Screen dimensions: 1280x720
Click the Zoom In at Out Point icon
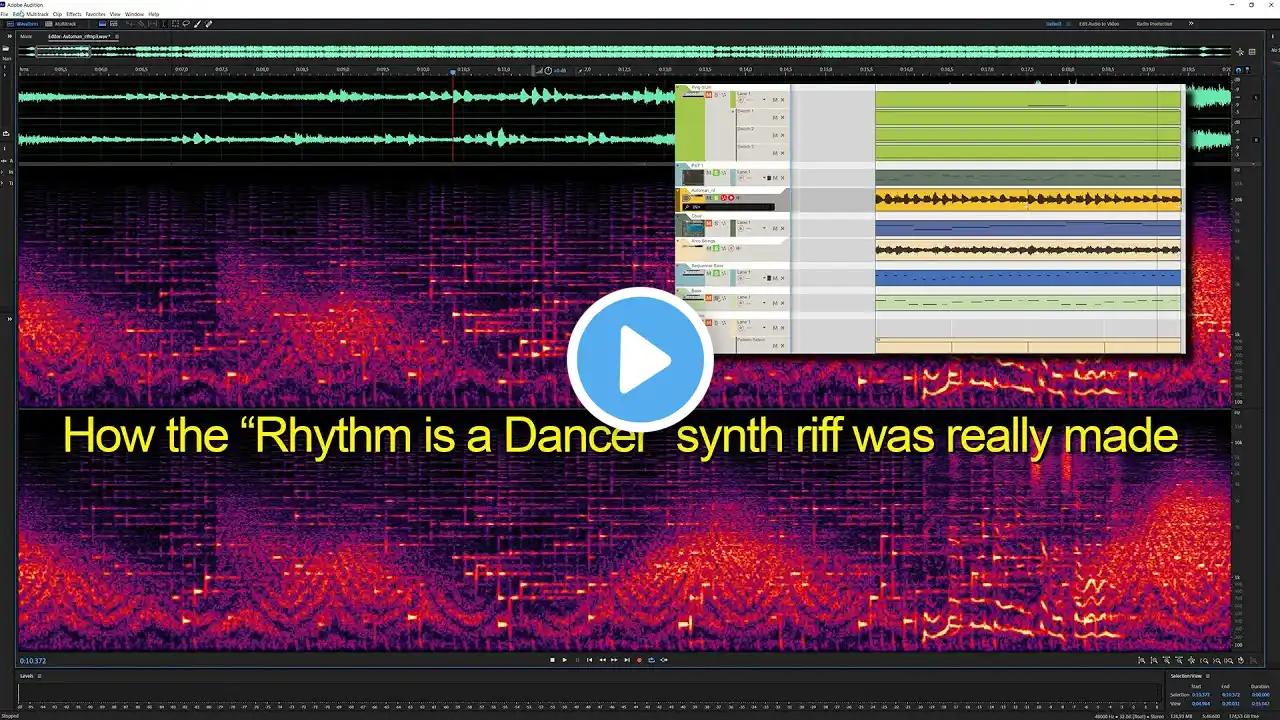point(1217,660)
